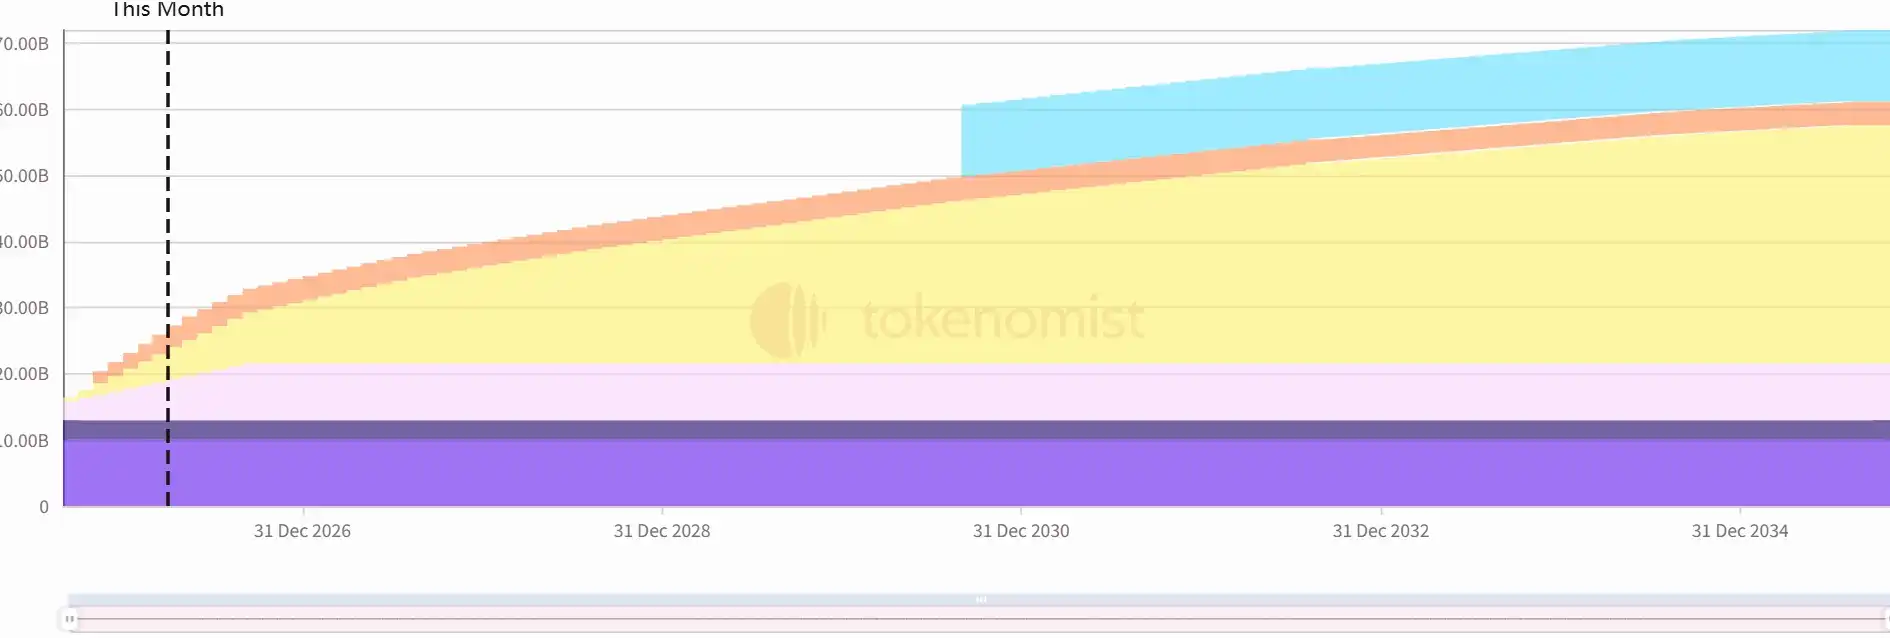Click the dashed 'This Month' marker line
The image size is (1890, 638).
coord(168,200)
